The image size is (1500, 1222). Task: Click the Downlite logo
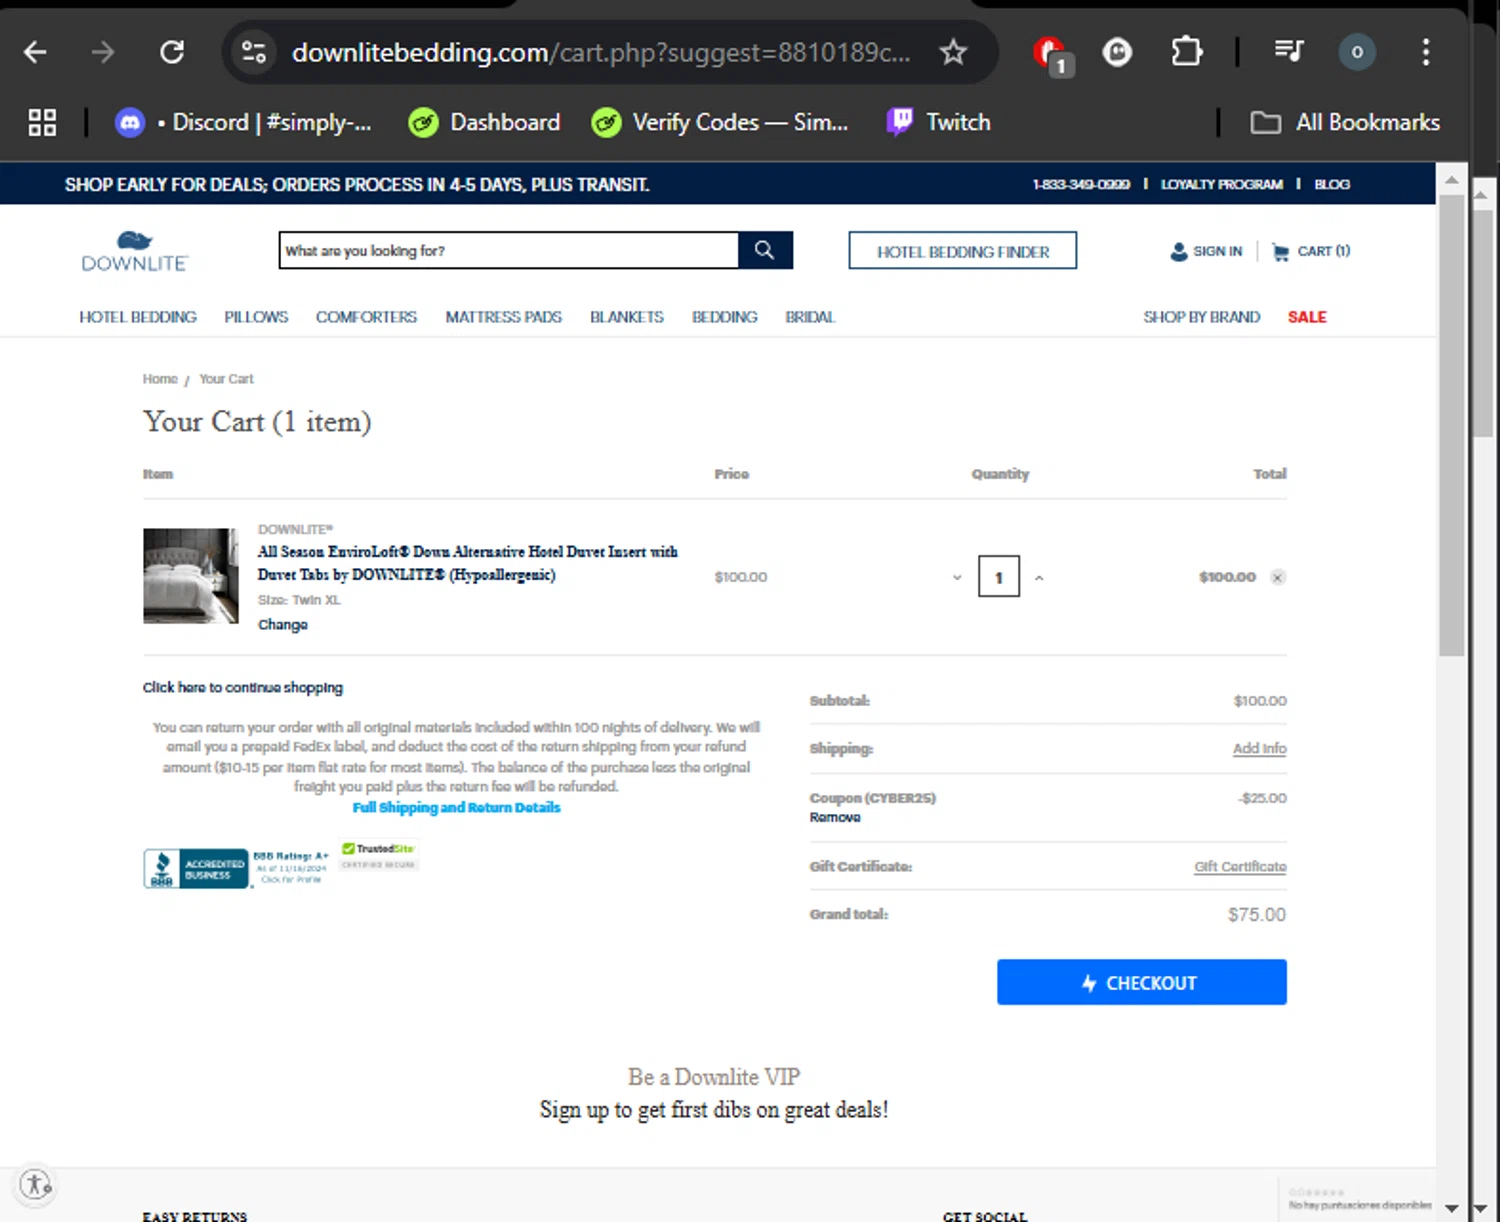[134, 251]
